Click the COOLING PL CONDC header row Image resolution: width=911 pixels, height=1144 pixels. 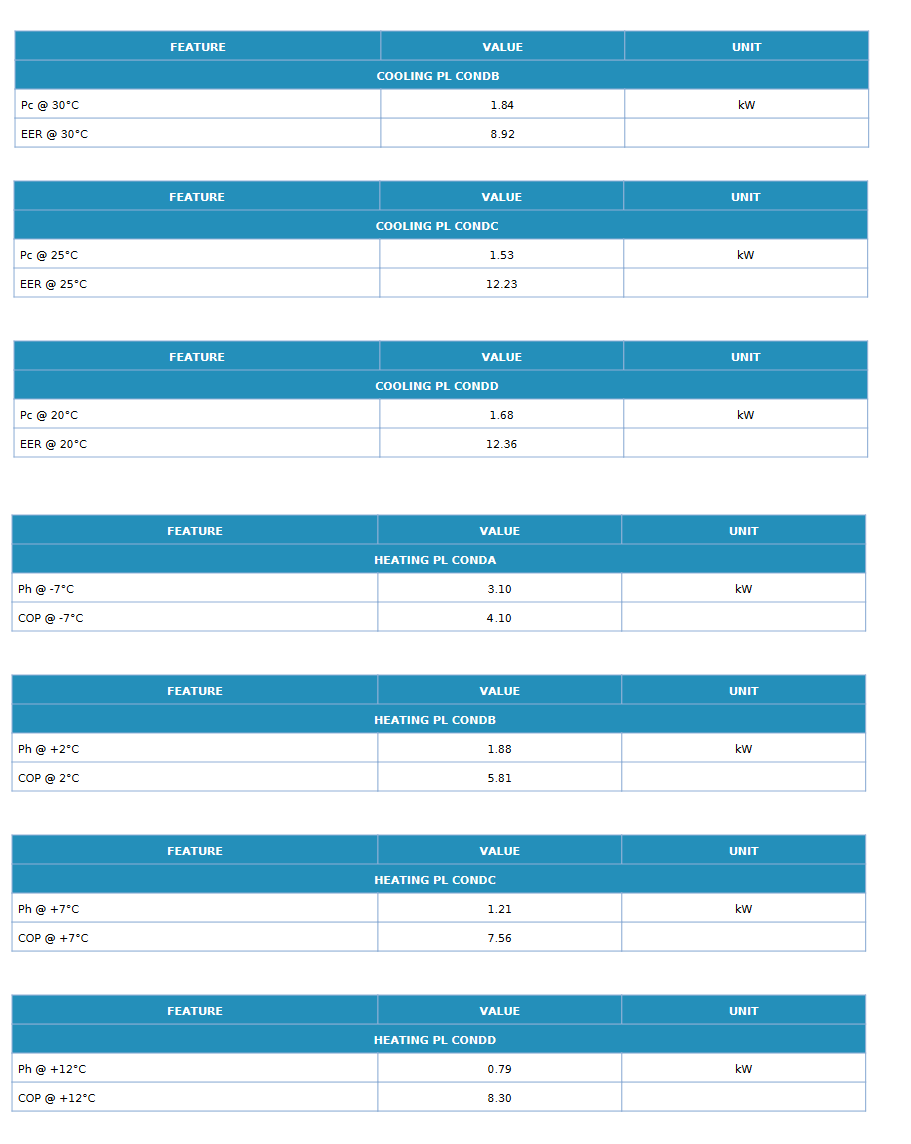coord(437,226)
